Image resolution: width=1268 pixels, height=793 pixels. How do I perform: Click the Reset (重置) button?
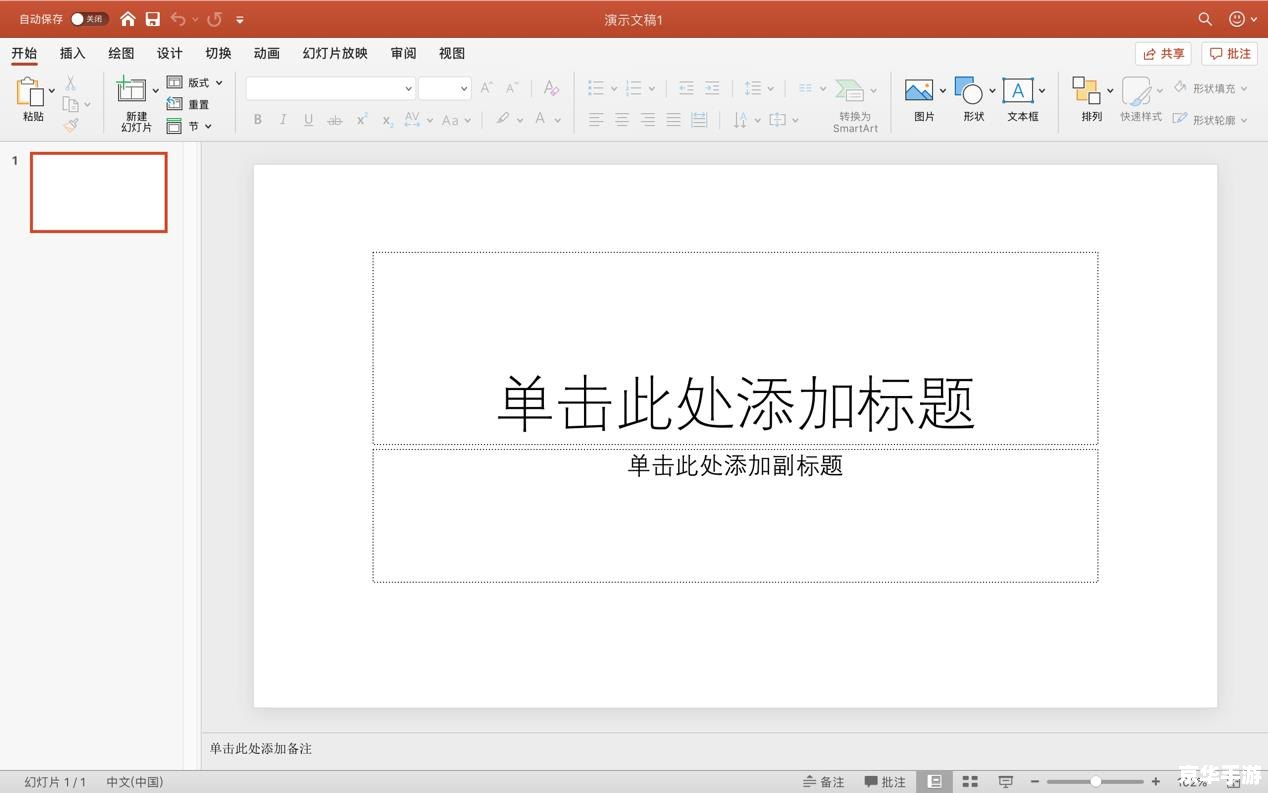click(189, 104)
